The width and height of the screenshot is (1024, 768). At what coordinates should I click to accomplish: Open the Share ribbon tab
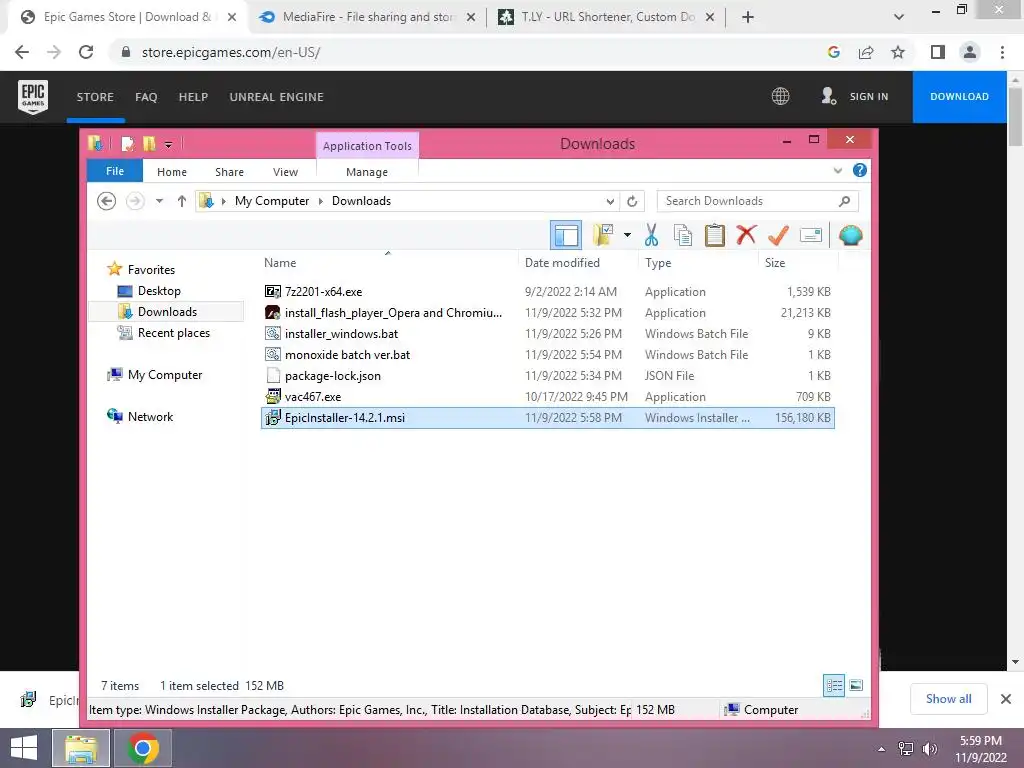229,172
